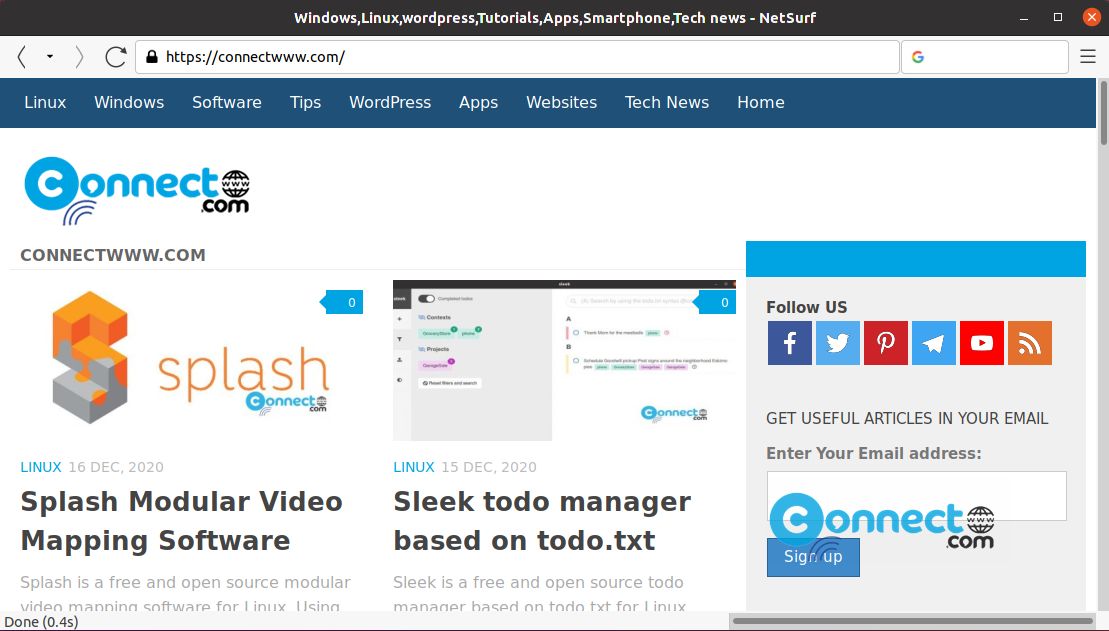Open Splash Modular Video Mapping Software headline
The height and width of the screenshot is (631, 1109).
(x=182, y=521)
